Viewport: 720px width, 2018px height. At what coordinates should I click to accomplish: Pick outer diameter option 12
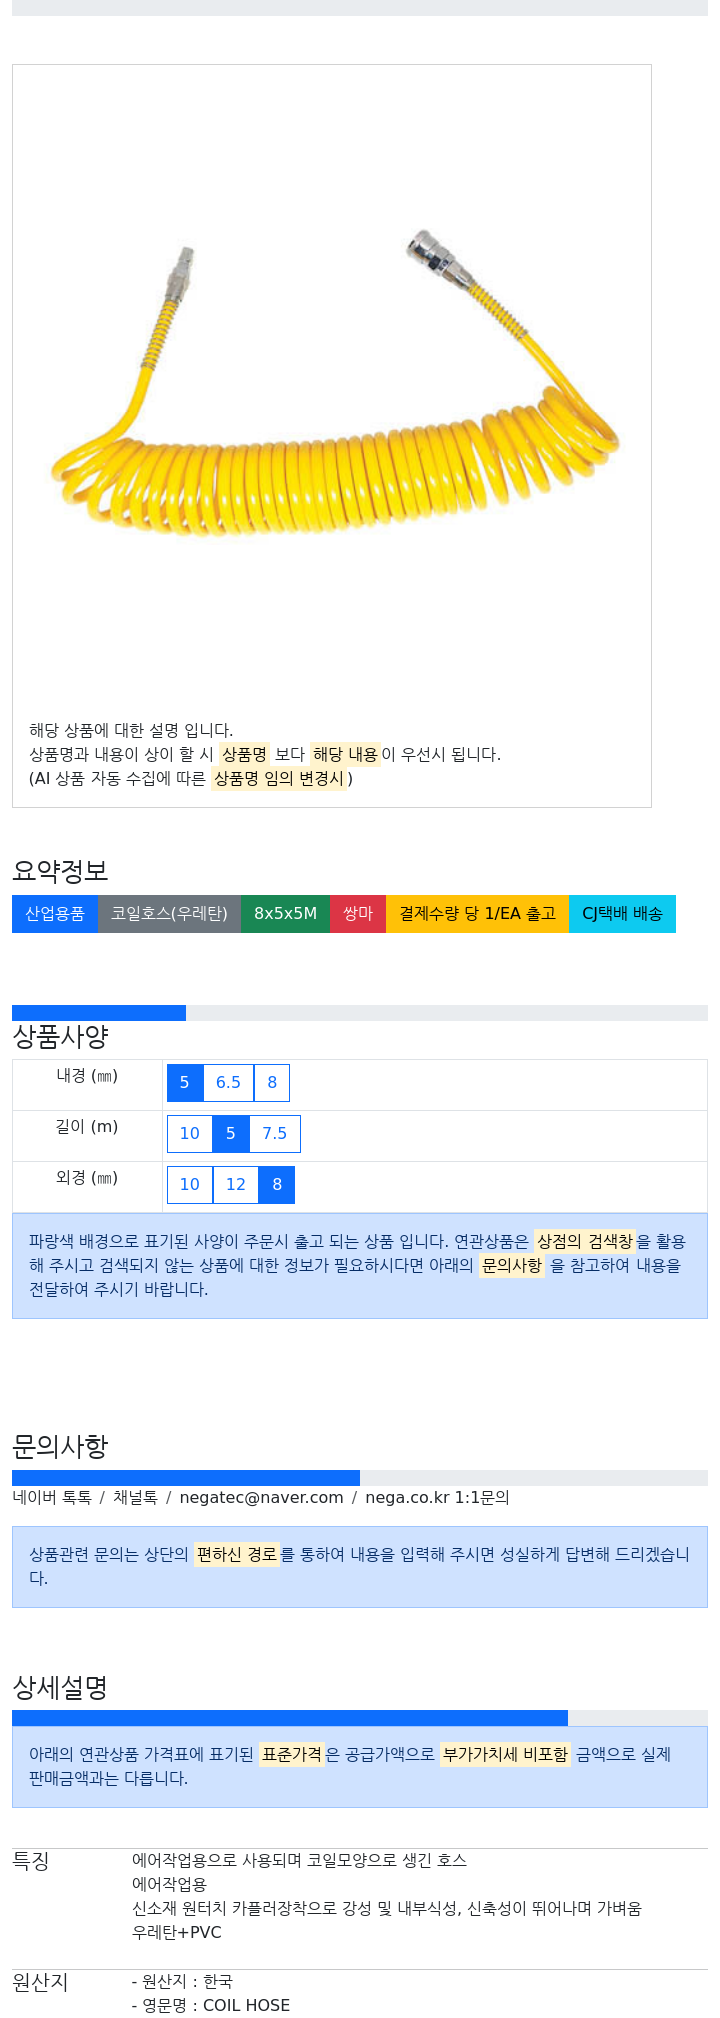236,1185
